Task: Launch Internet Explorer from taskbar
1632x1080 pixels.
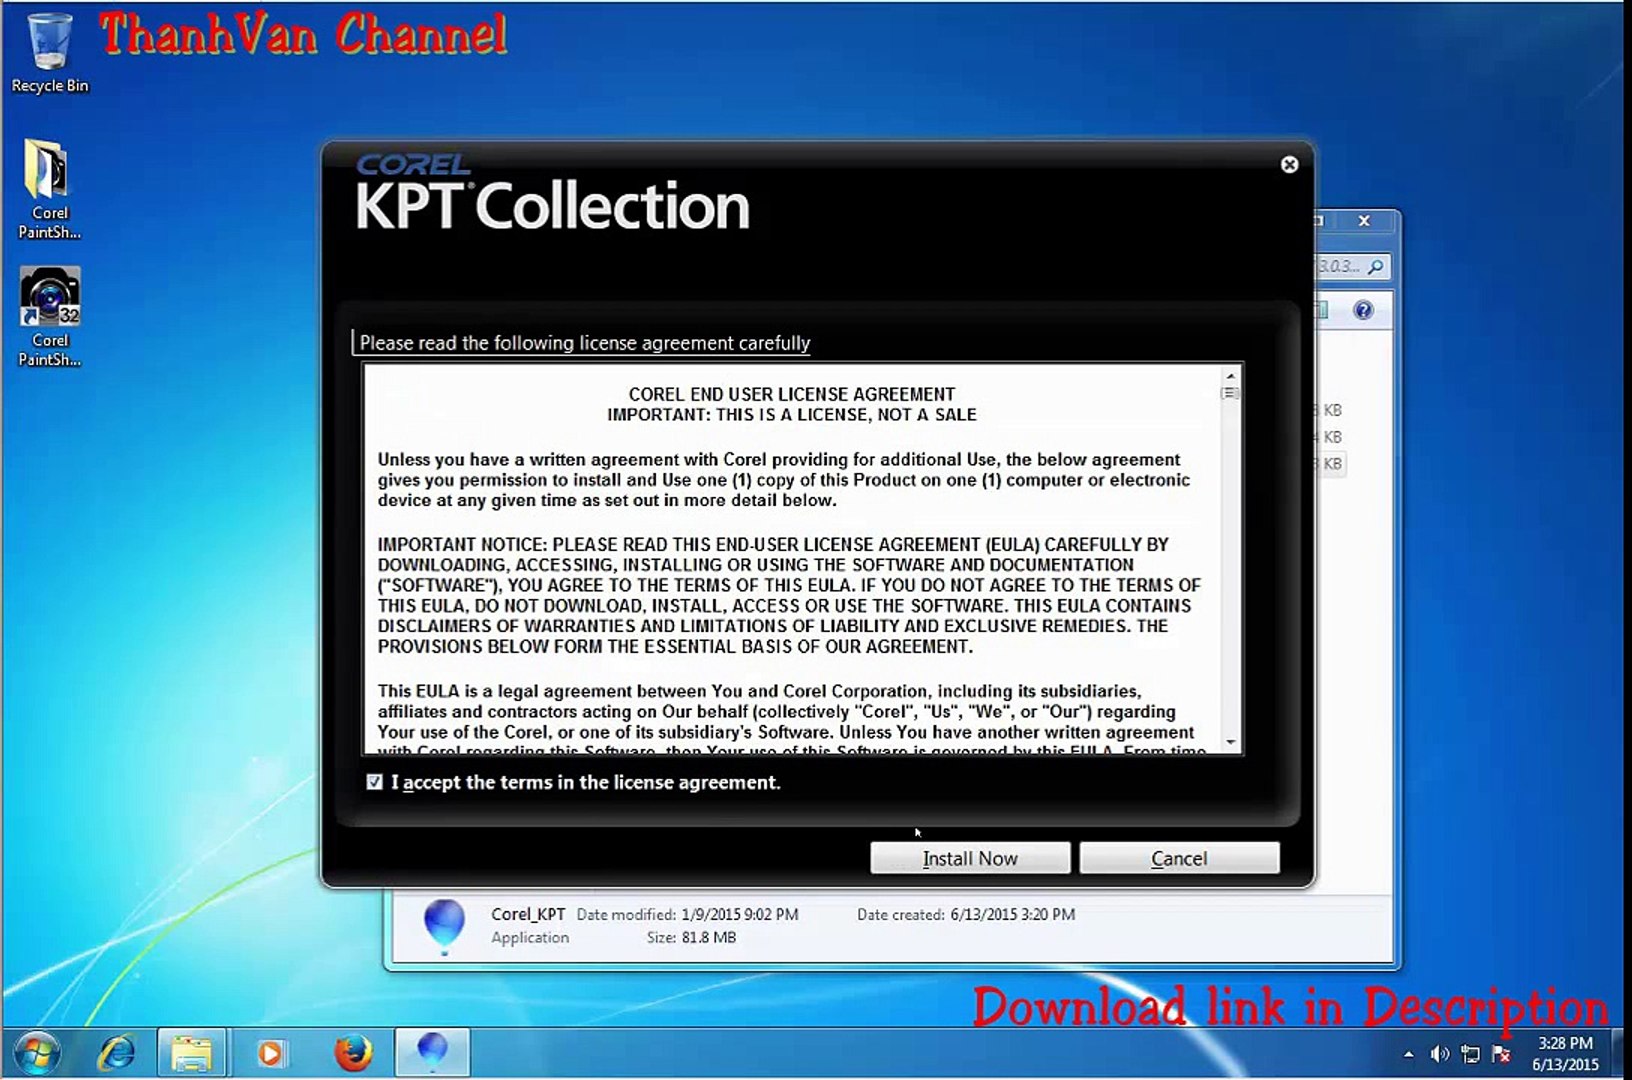Action: [117, 1054]
